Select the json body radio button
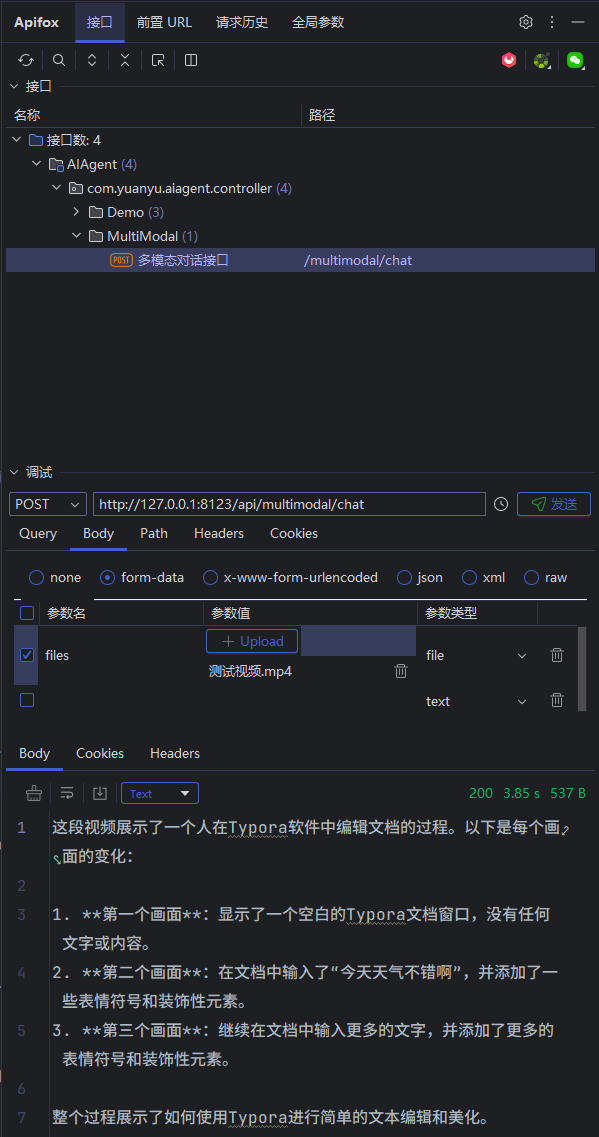The image size is (599, 1137). click(x=404, y=578)
